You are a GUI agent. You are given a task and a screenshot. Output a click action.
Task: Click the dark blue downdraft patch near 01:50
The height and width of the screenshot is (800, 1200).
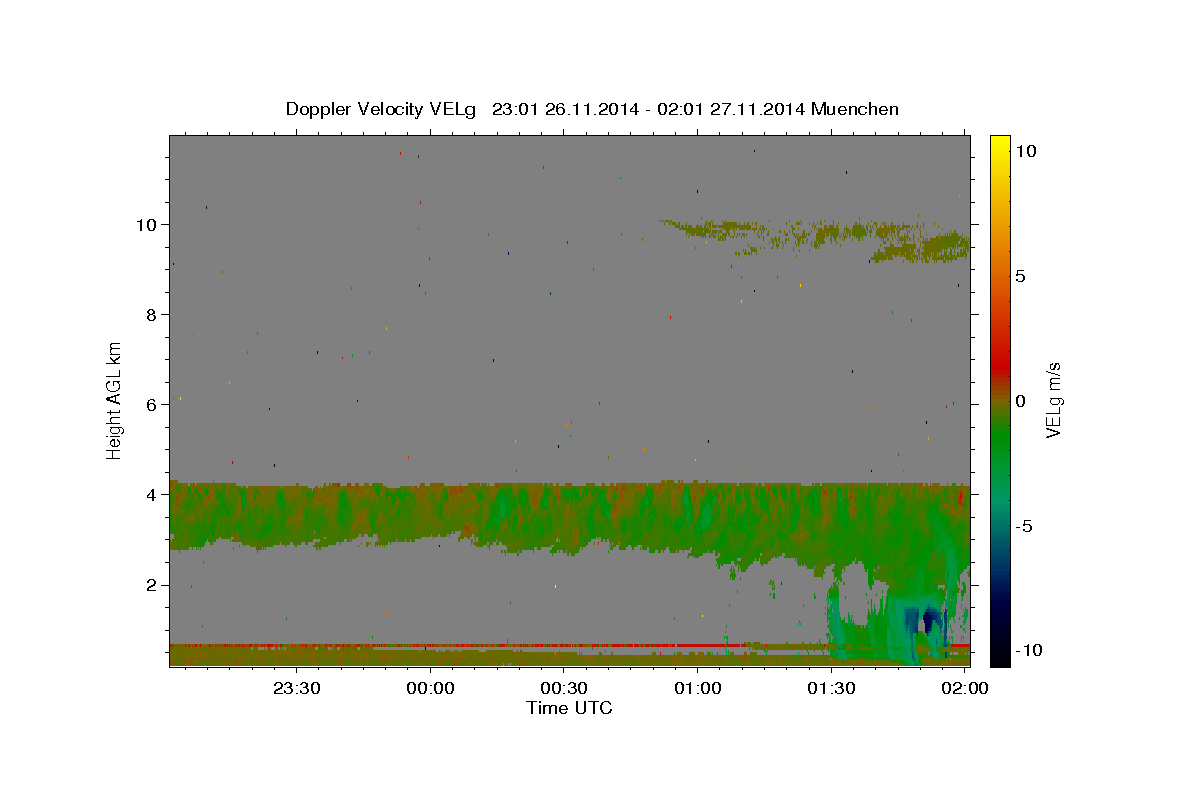(924, 620)
